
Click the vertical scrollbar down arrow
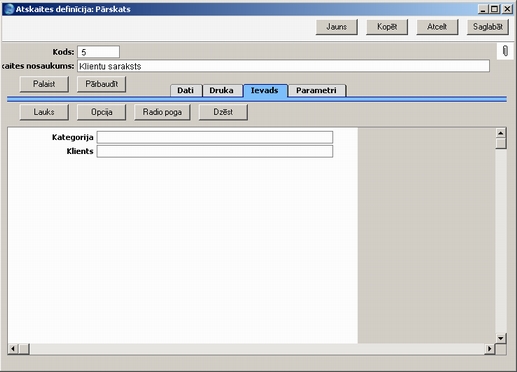coord(501,338)
